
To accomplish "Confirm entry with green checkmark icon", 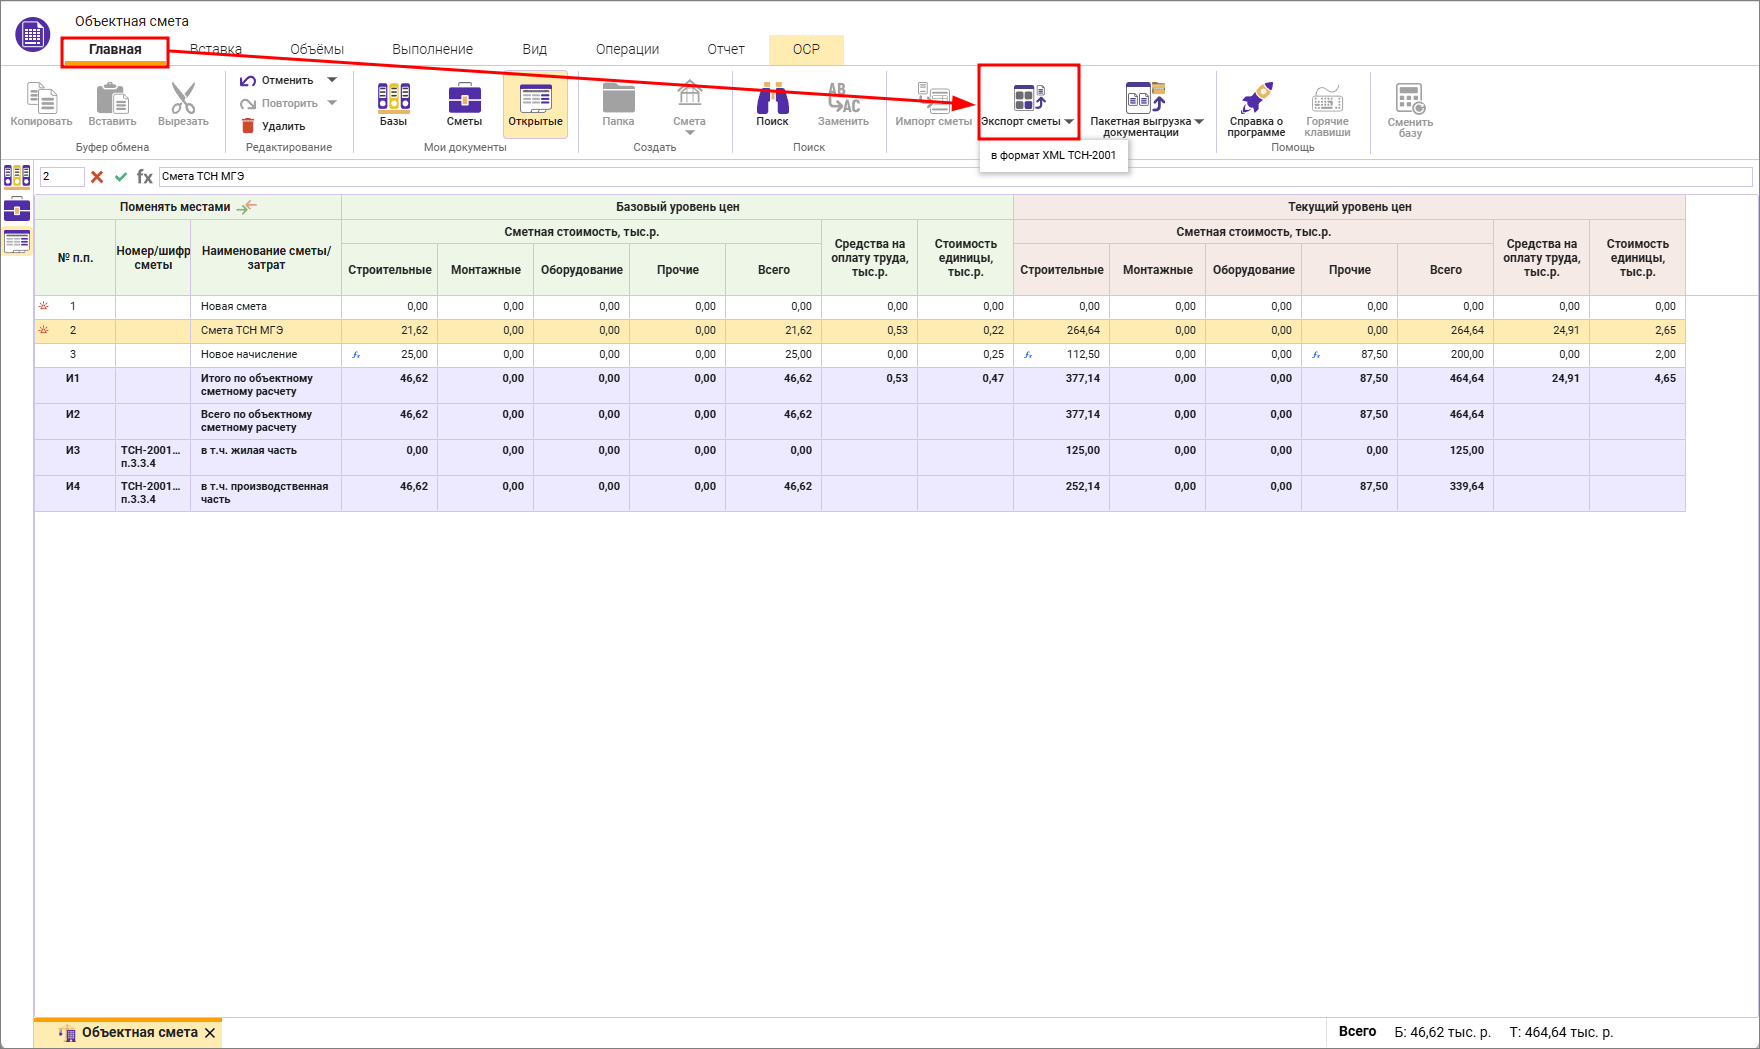I will pyautogui.click(x=121, y=177).
